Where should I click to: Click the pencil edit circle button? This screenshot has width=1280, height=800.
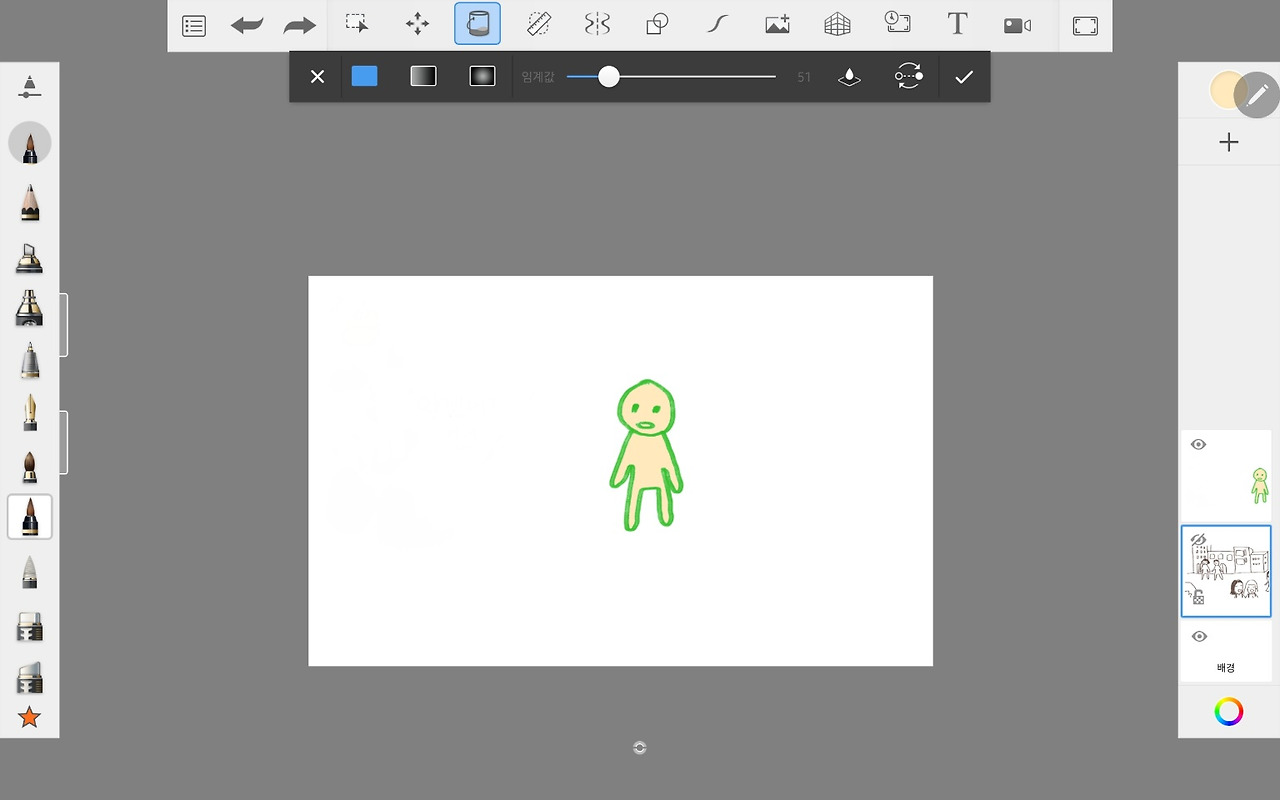point(1257,95)
